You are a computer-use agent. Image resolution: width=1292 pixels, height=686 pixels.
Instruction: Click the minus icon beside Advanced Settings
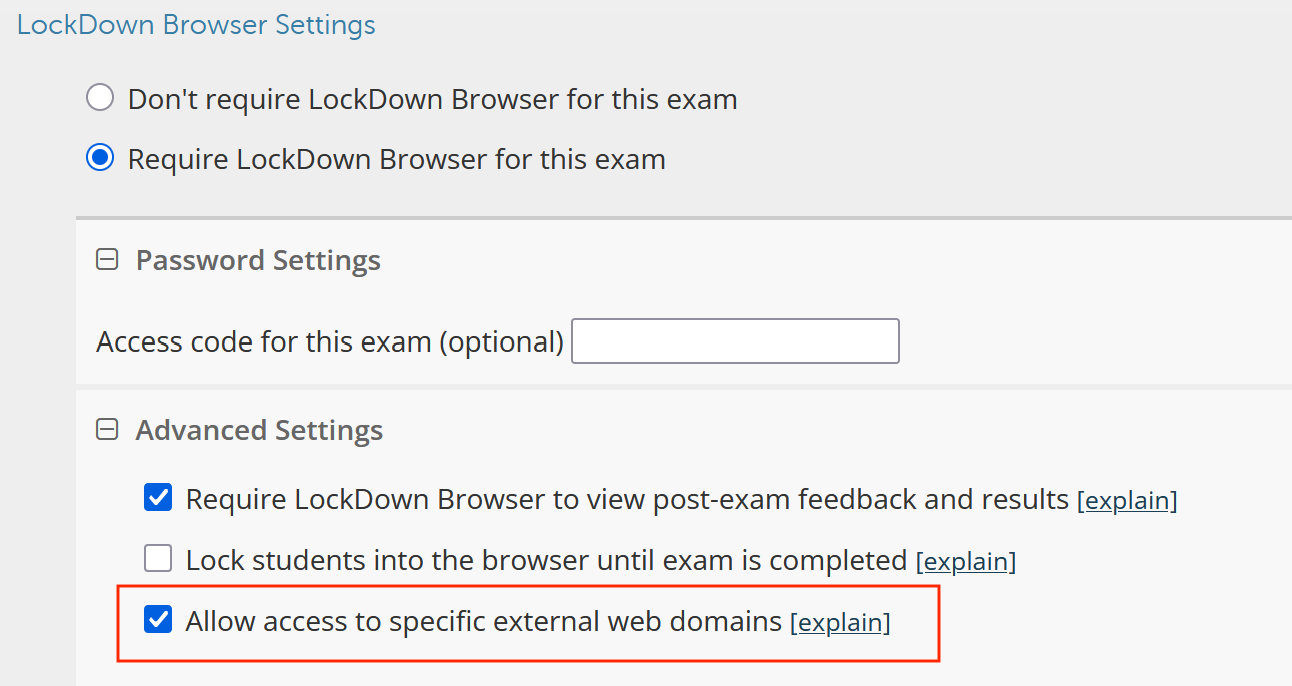click(x=106, y=429)
